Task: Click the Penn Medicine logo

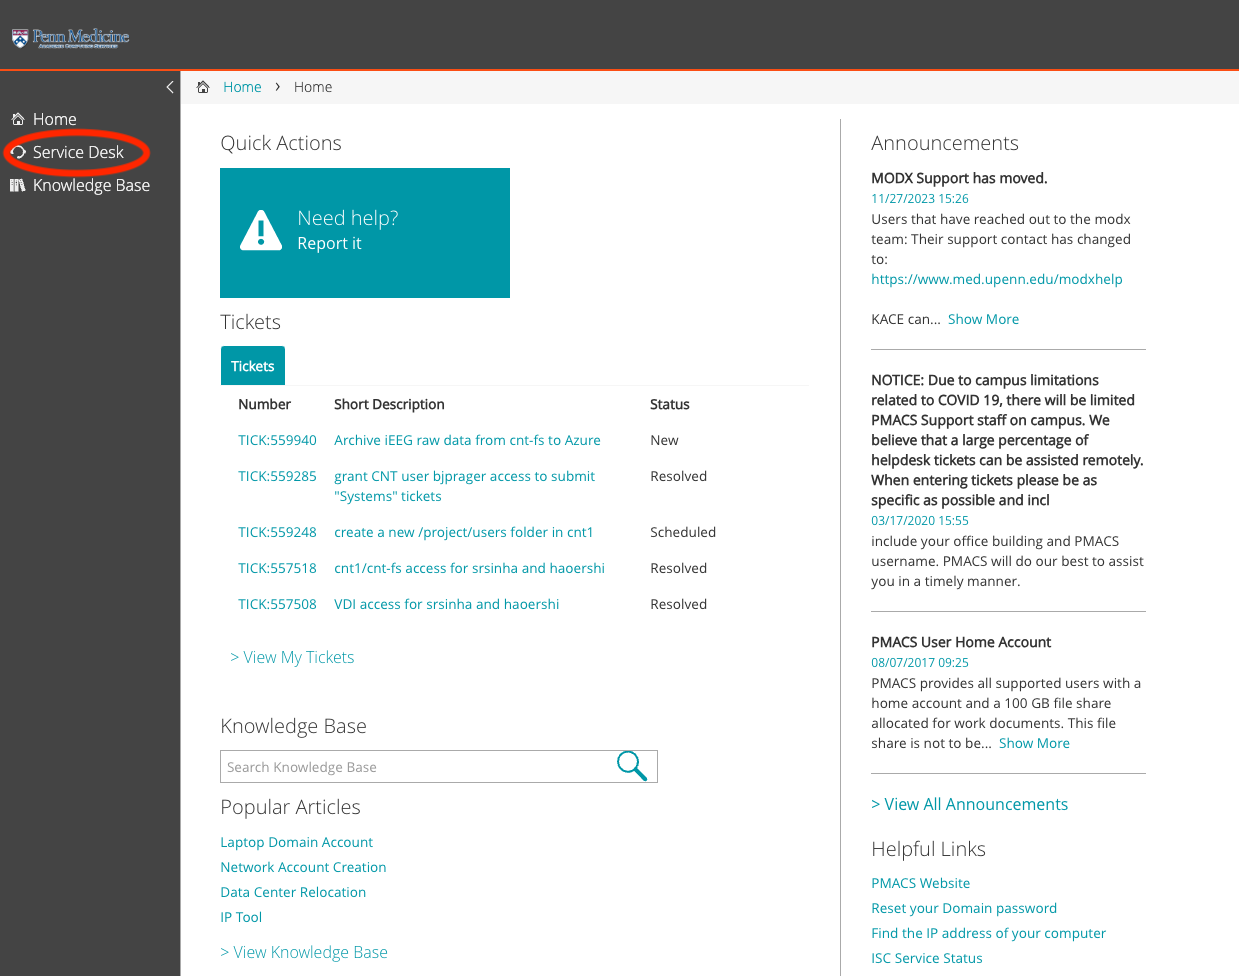Action: pos(71,38)
